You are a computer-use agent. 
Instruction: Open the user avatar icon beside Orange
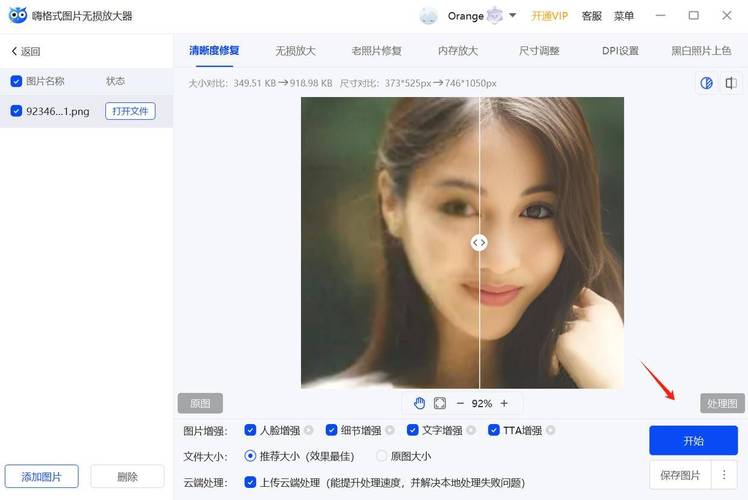pyautogui.click(x=428, y=16)
